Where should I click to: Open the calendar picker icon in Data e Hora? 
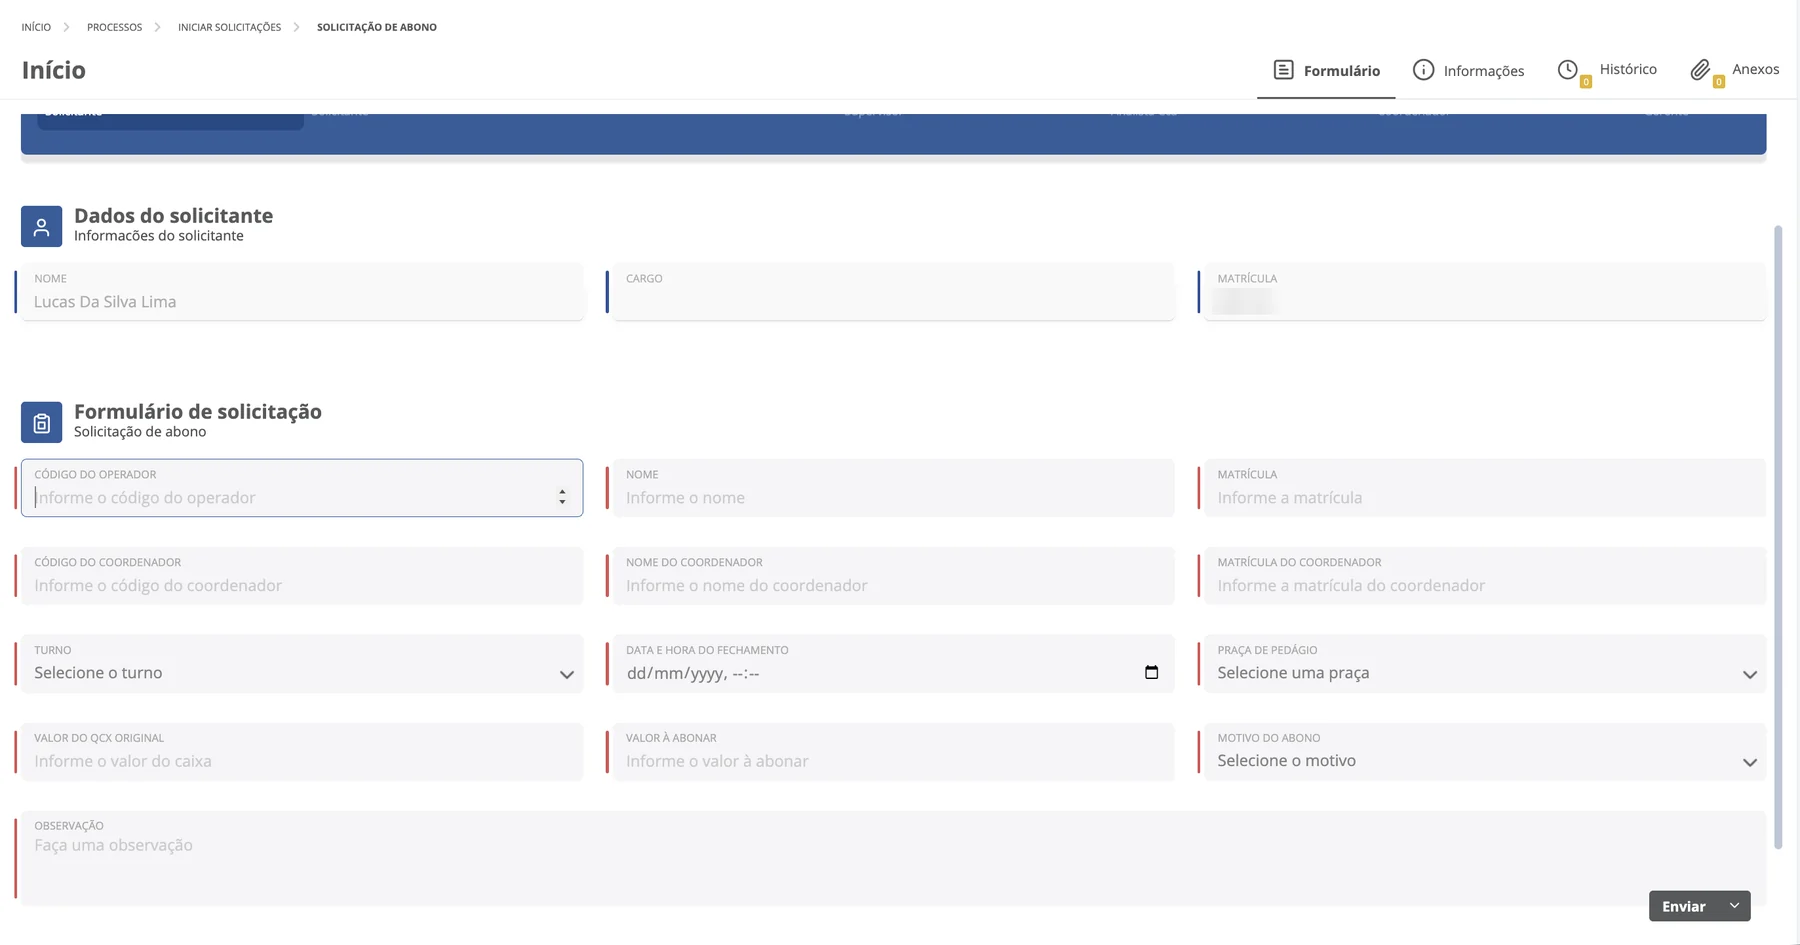(1151, 673)
